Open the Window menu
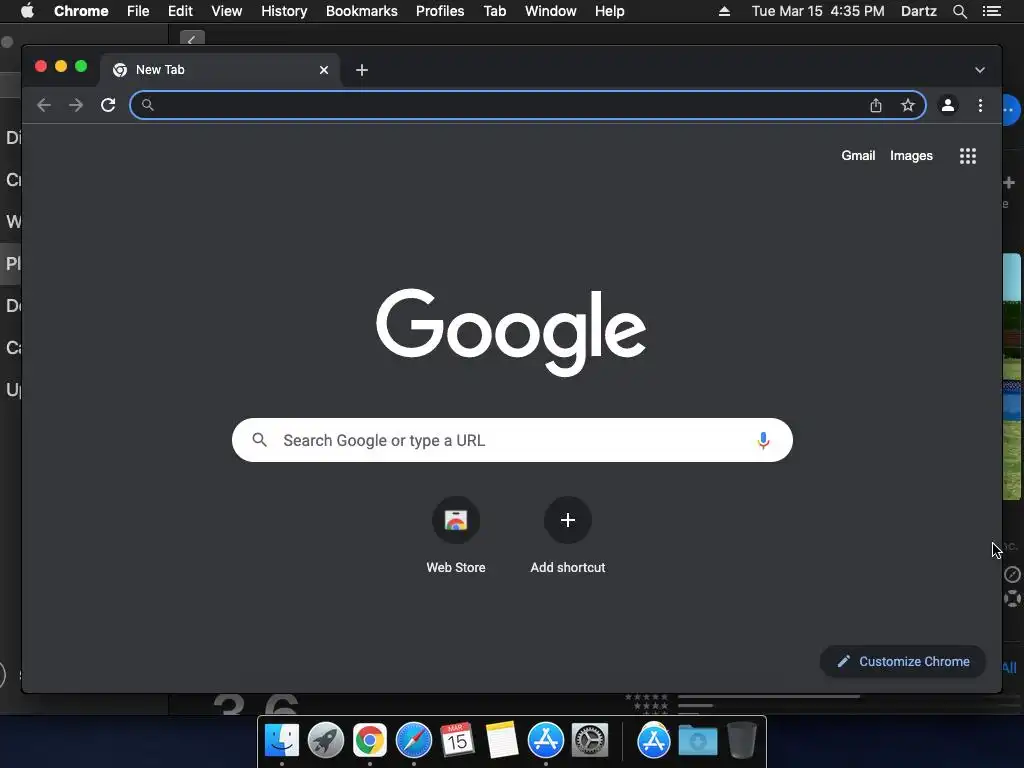This screenshot has width=1024, height=768. pyautogui.click(x=551, y=11)
